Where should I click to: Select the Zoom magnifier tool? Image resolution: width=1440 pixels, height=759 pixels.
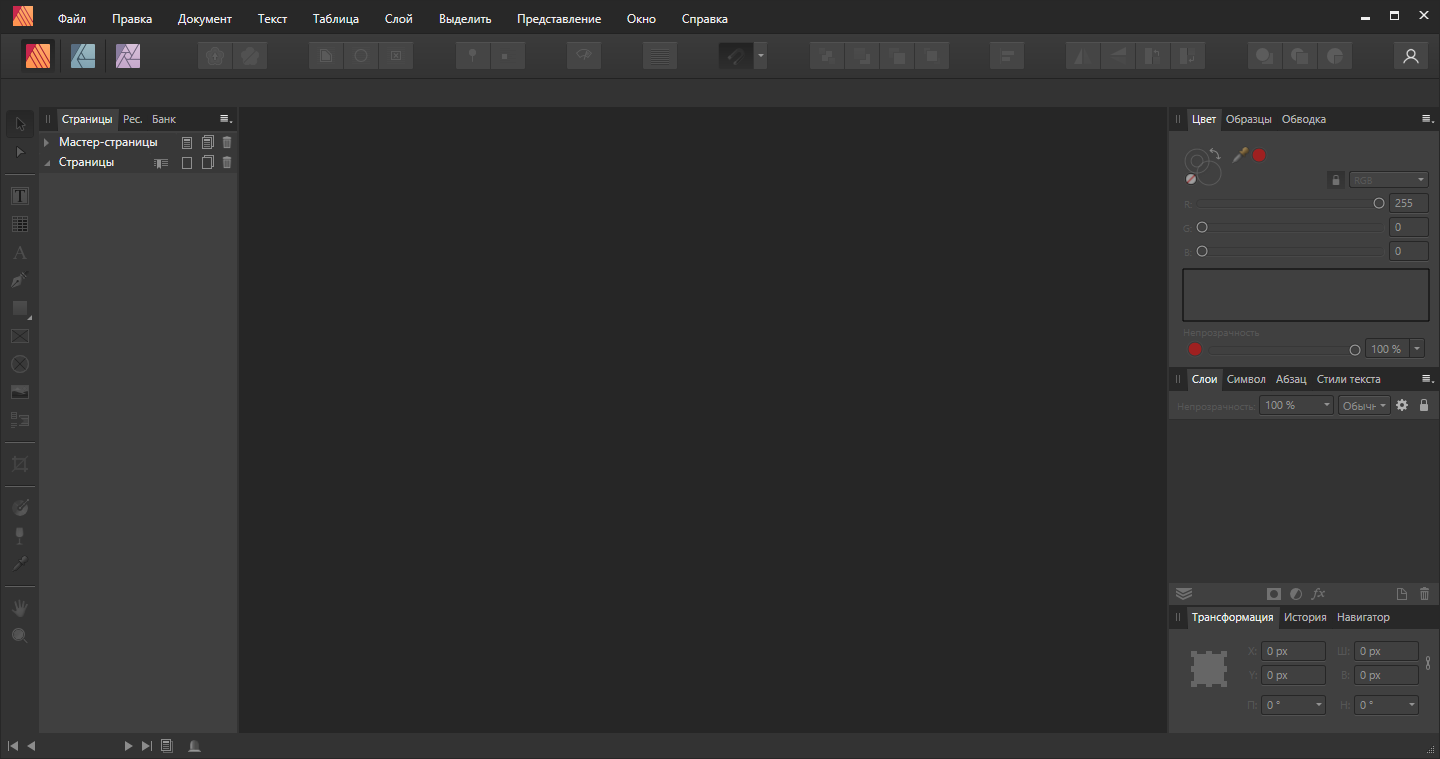20,636
